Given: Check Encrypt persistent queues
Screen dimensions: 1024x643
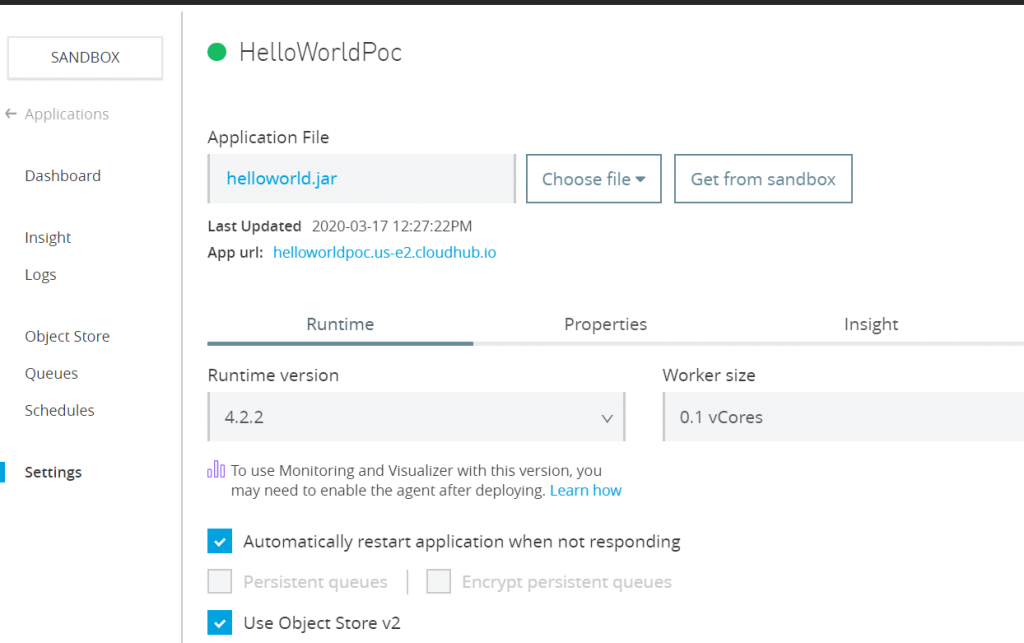Looking at the screenshot, I should (438, 581).
